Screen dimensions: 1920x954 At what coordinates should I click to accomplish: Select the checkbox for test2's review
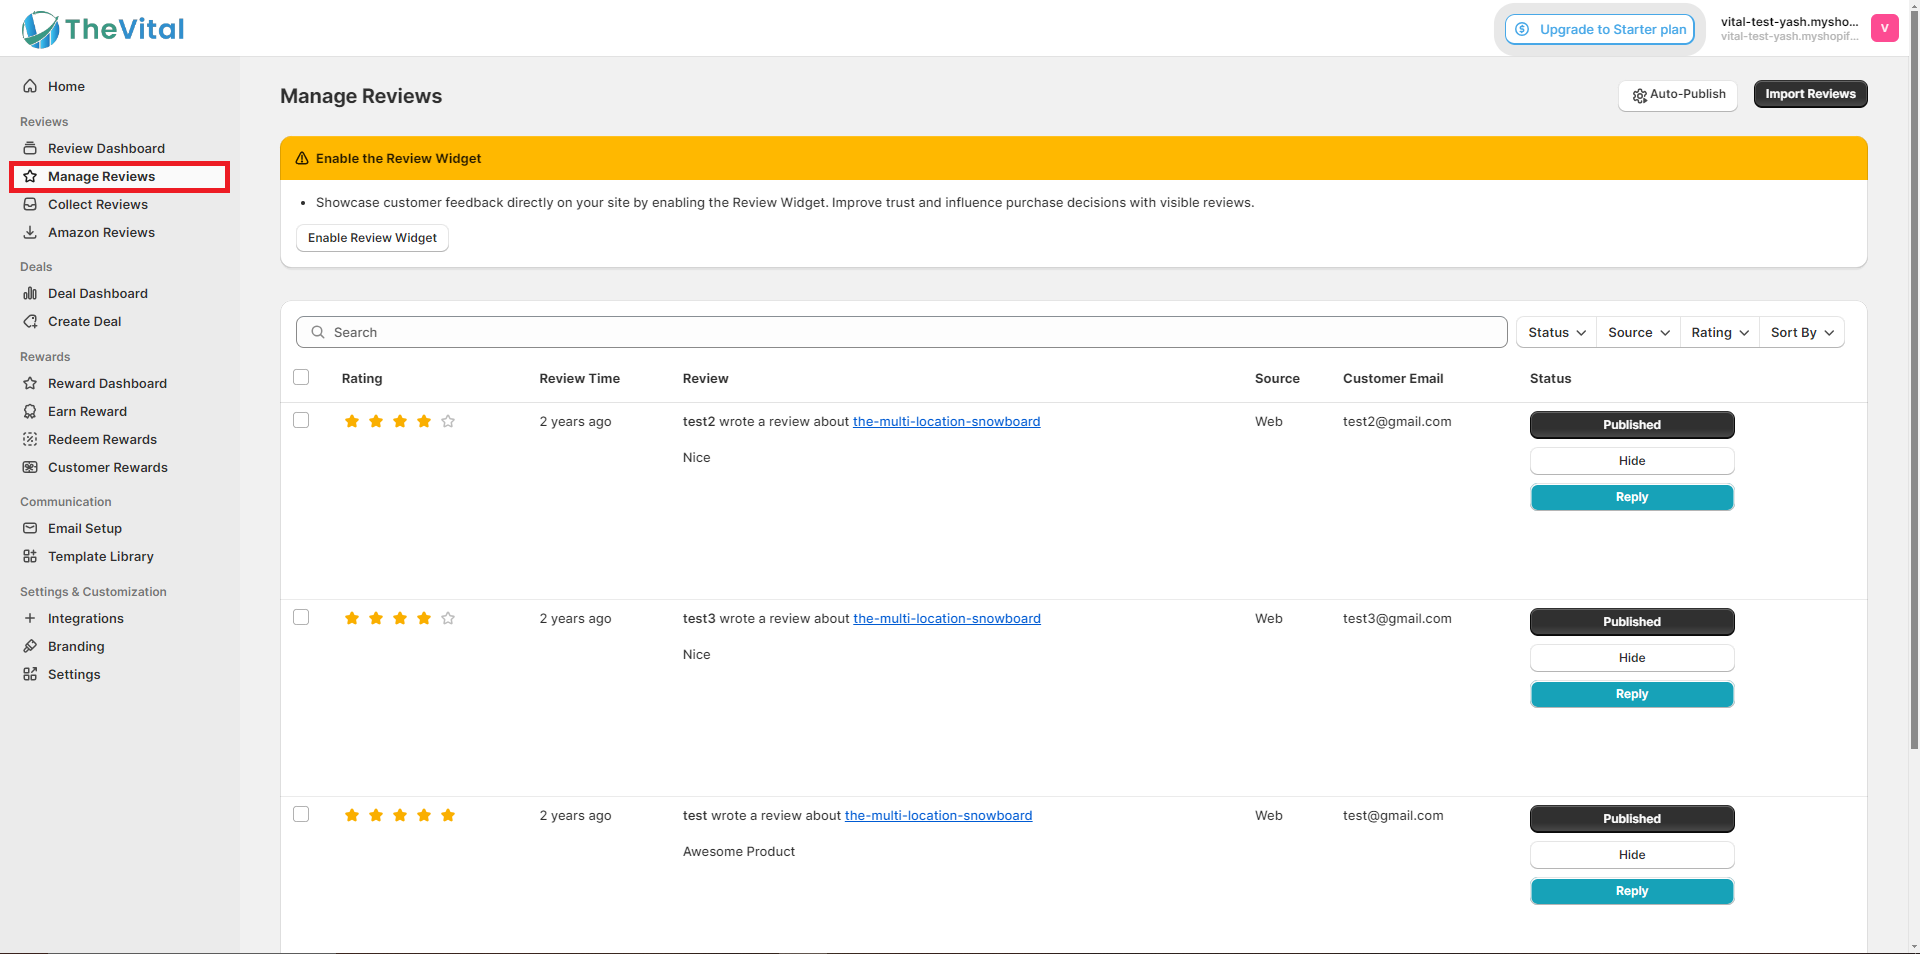click(x=301, y=420)
